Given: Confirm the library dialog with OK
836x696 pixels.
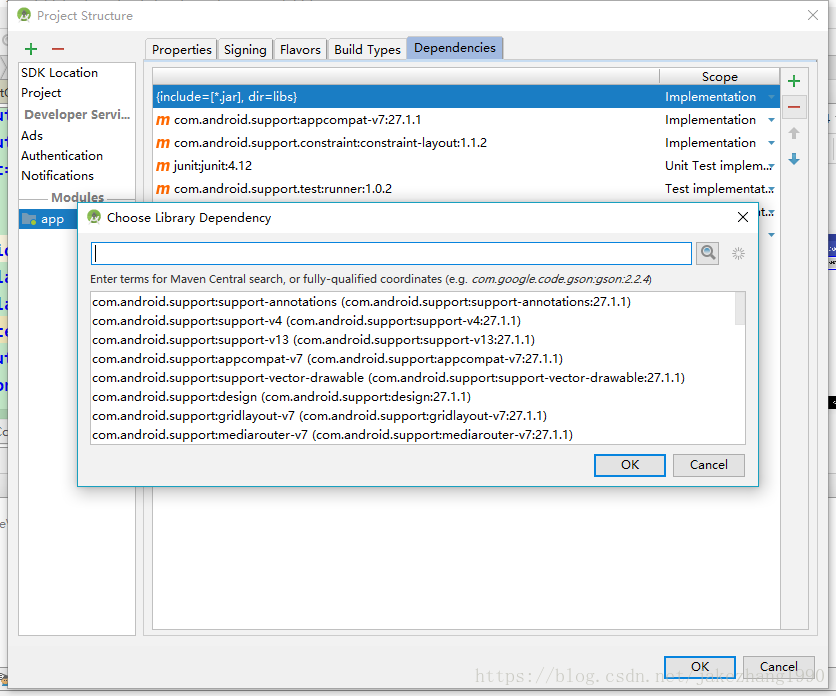Looking at the screenshot, I should coord(630,465).
